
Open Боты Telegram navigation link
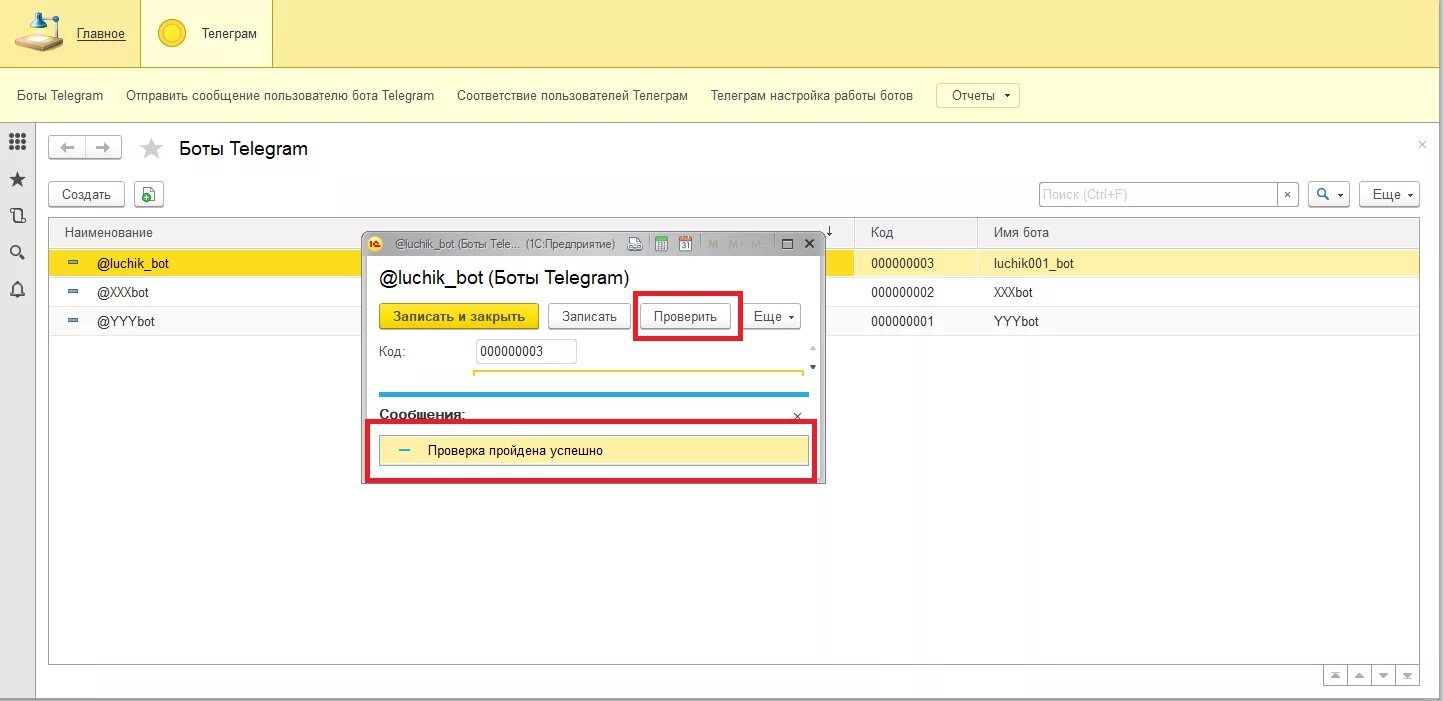pos(60,96)
